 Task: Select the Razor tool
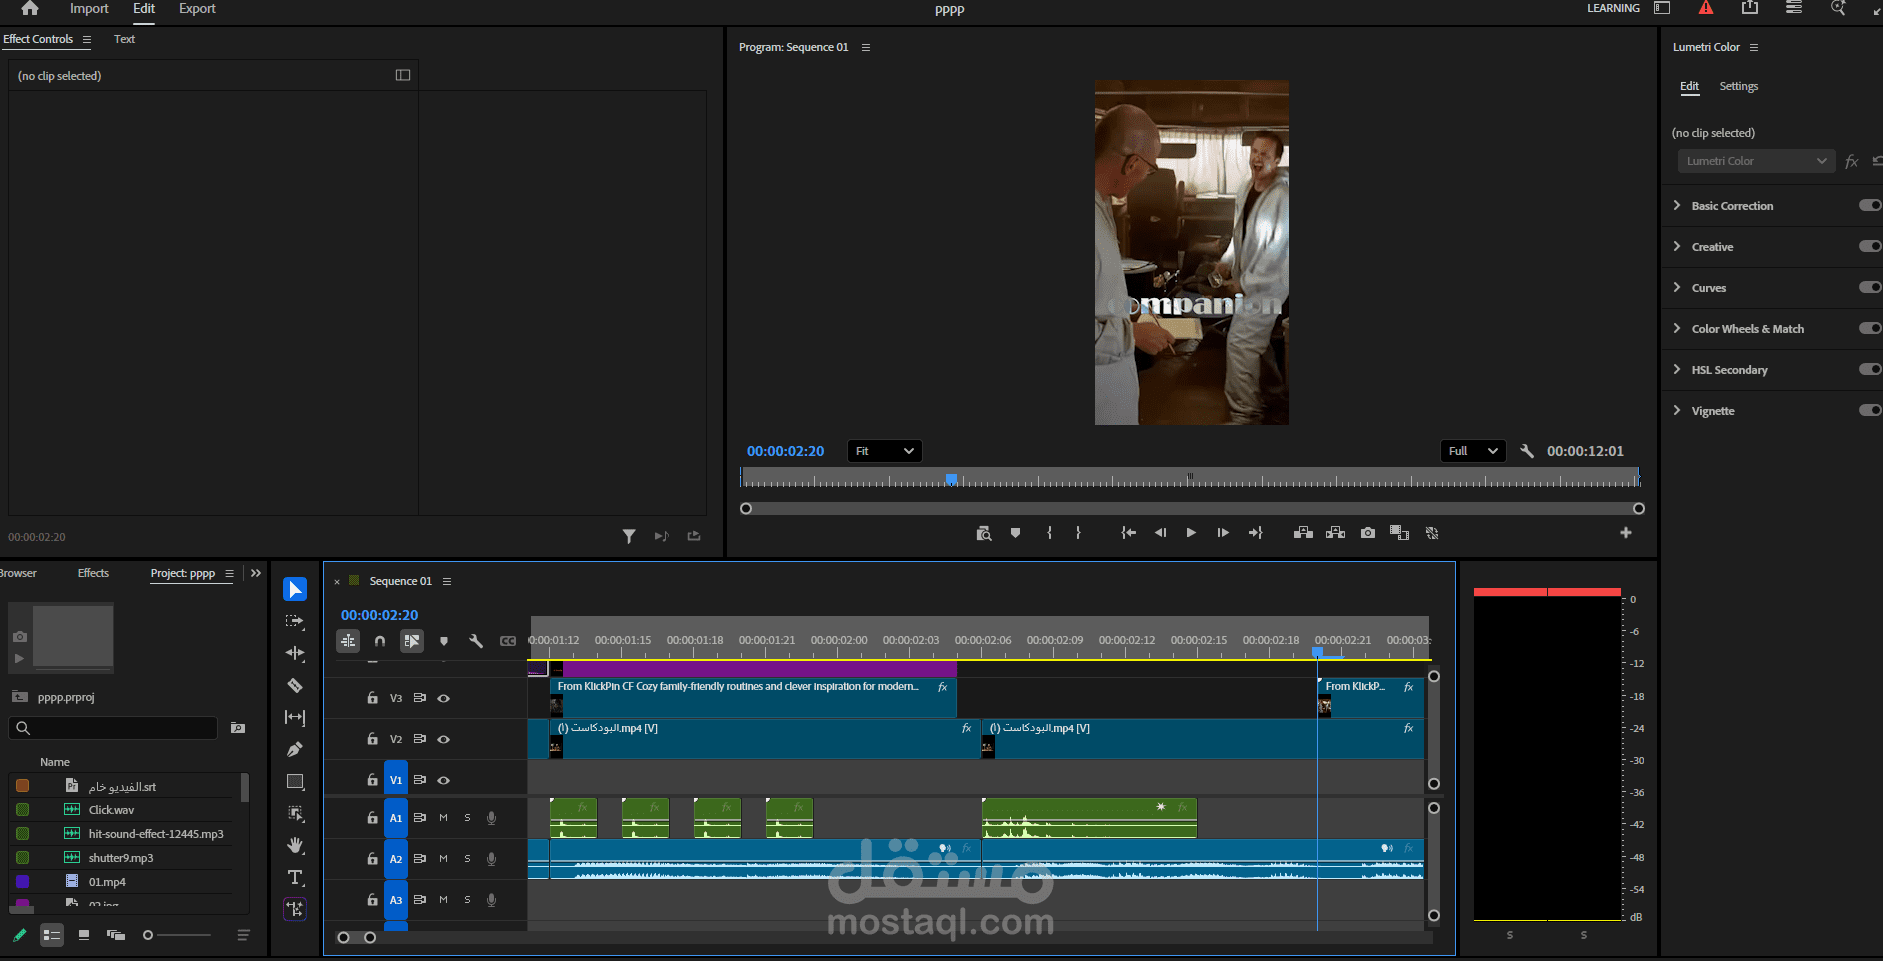(x=295, y=685)
